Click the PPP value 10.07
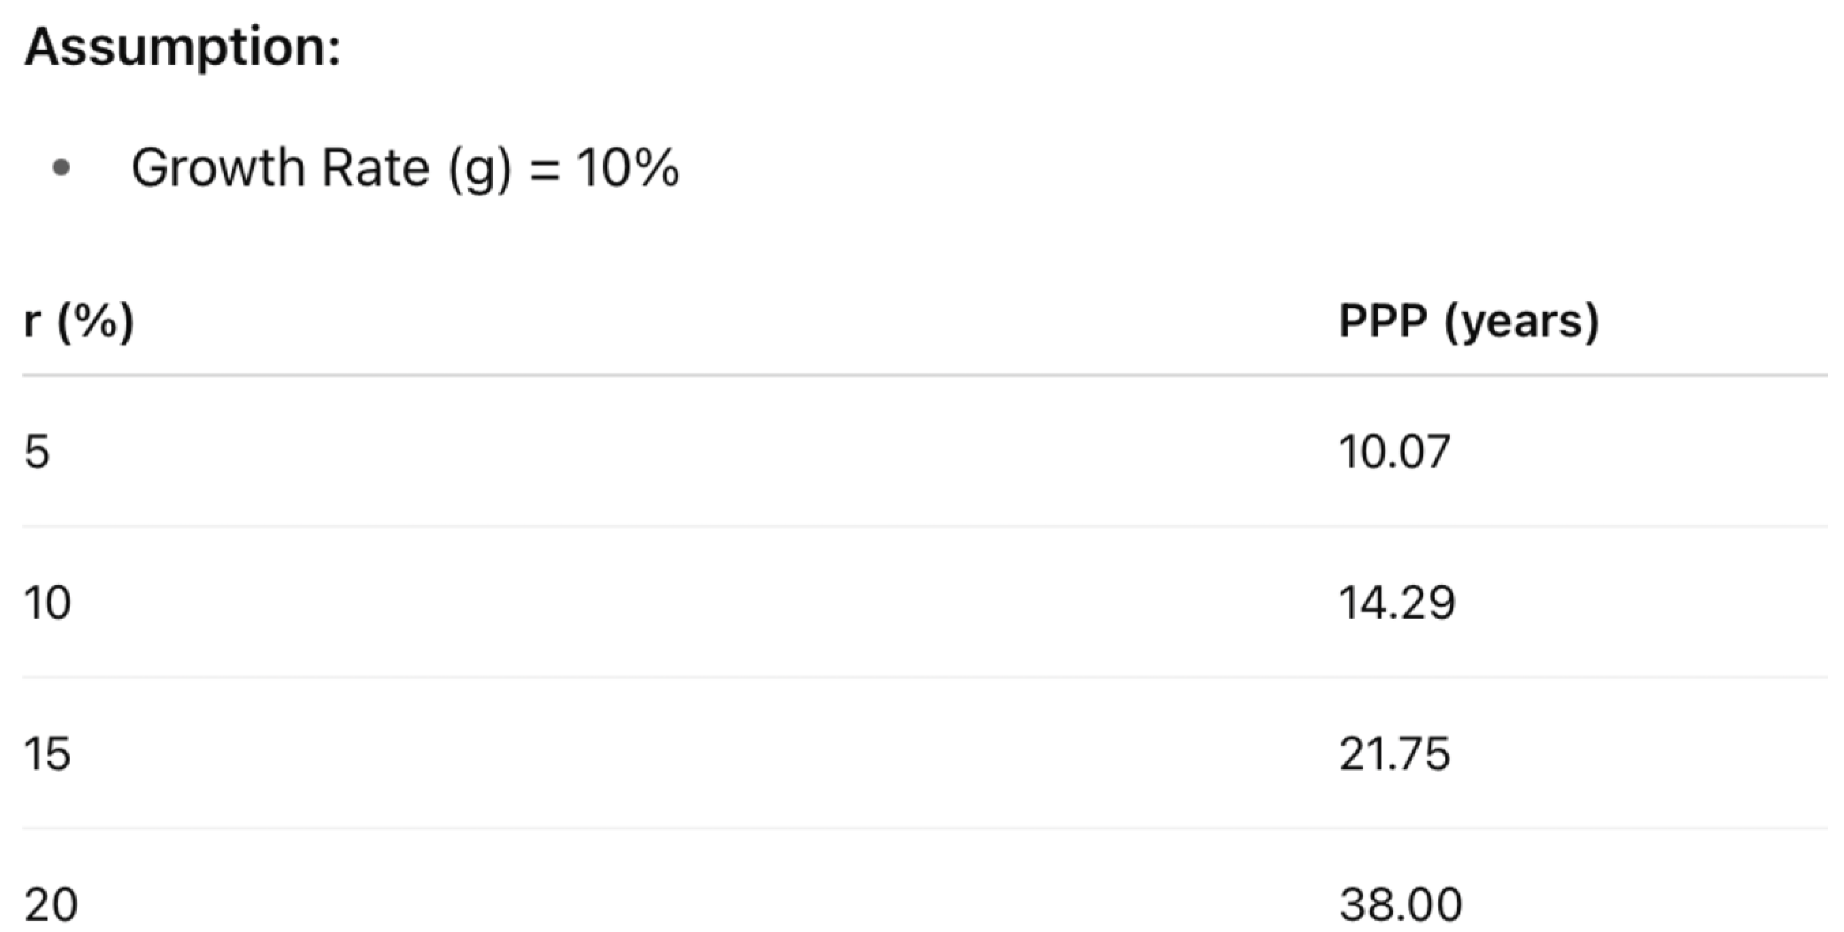The image size is (1844, 932). 1394,452
